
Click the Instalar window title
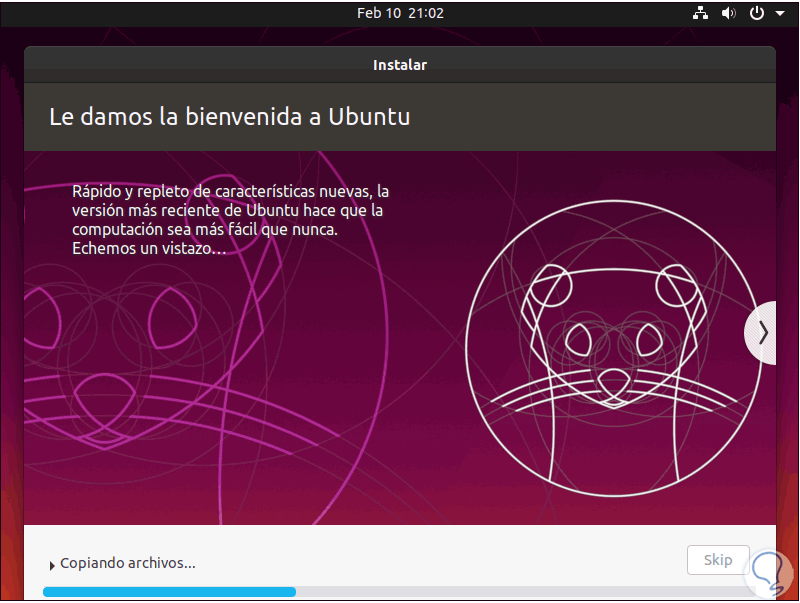pos(399,65)
